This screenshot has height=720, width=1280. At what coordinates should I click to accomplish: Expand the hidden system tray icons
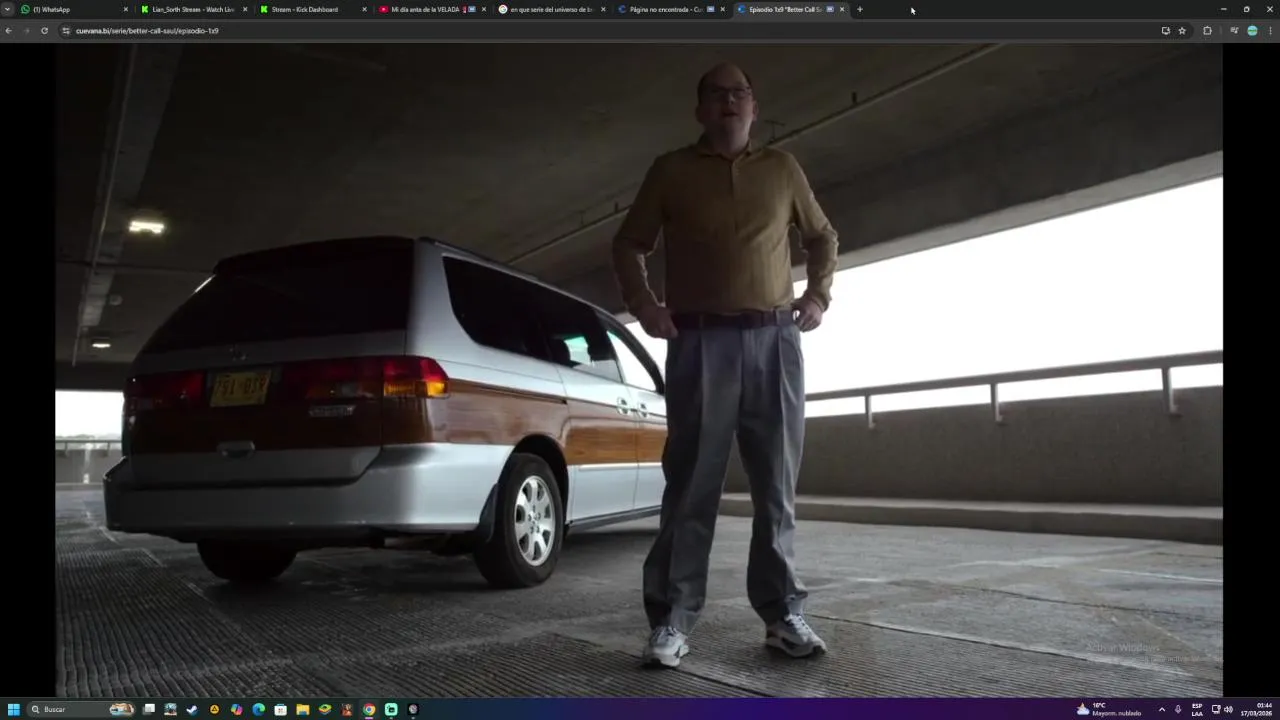tap(1161, 709)
